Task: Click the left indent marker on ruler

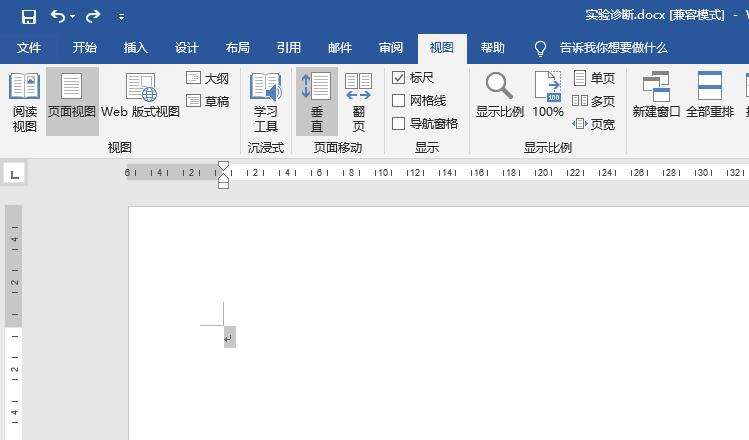Action: (223, 184)
